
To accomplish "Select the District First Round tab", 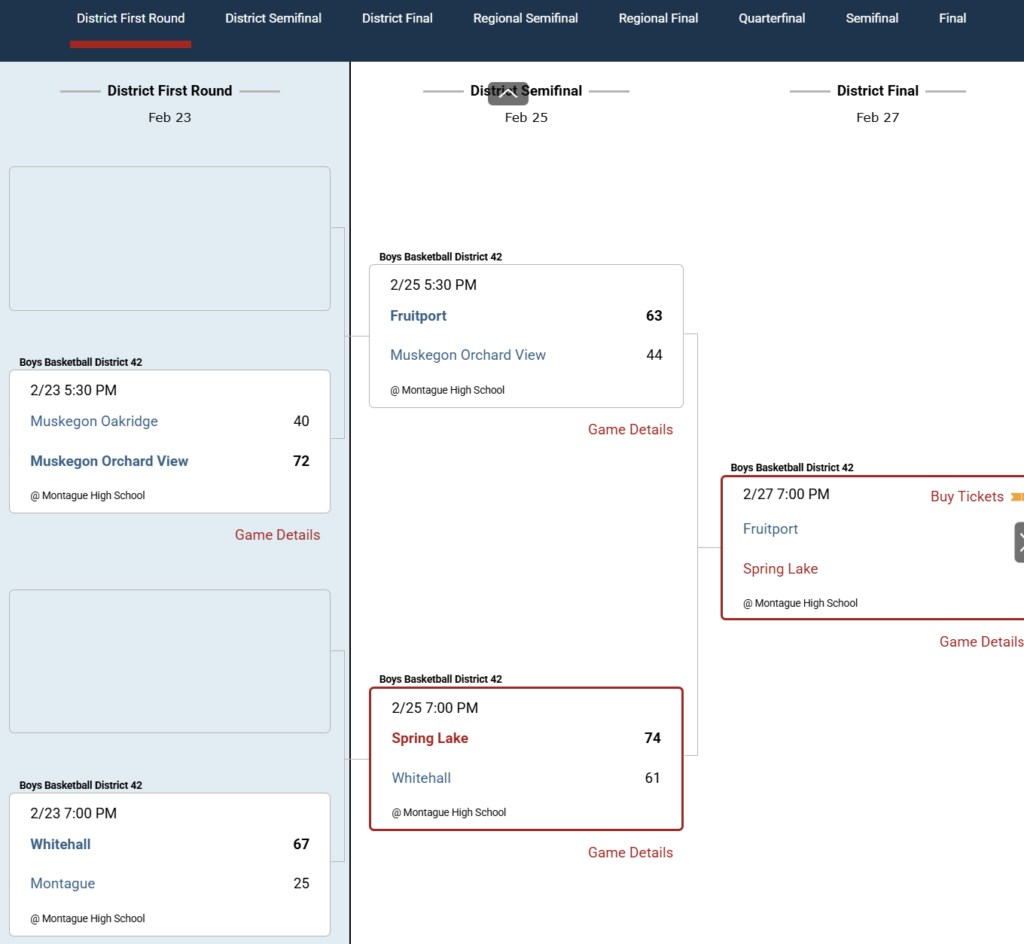I will [x=130, y=18].
